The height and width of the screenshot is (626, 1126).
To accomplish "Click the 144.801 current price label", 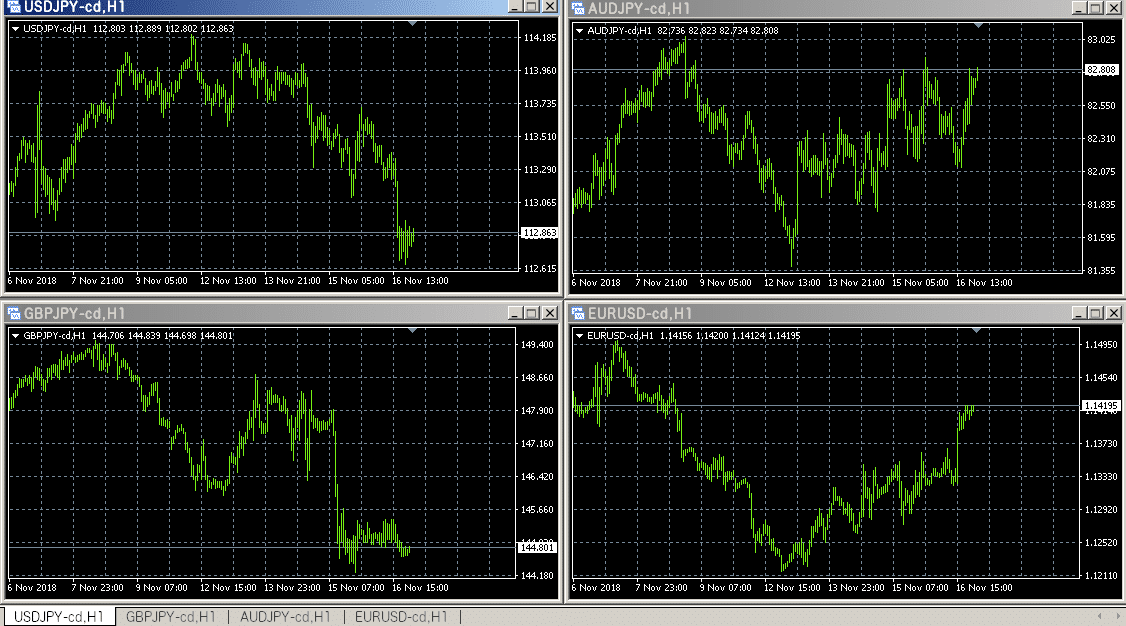I will (x=536, y=547).
